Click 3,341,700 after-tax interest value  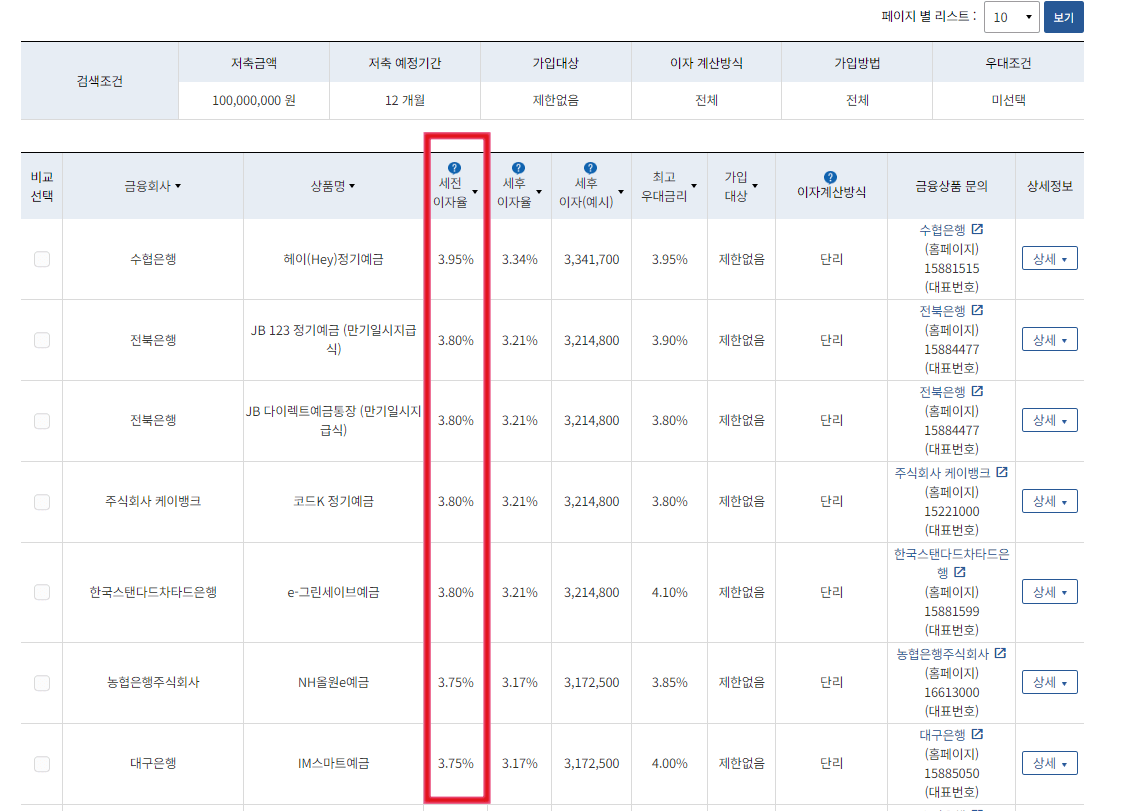click(592, 259)
